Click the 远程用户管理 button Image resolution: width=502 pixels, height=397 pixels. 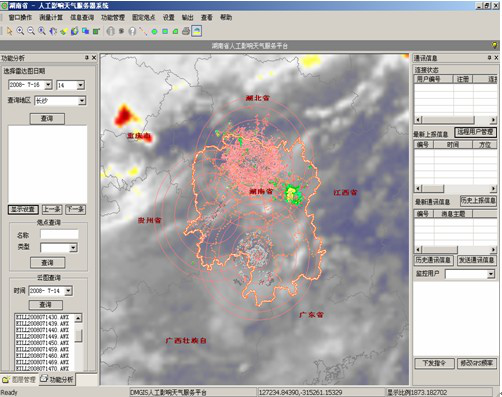point(476,132)
